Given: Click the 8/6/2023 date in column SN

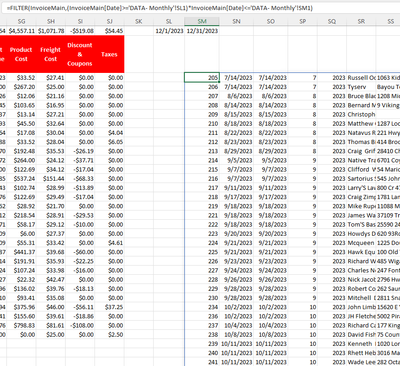Looking at the screenshot, I should click(236, 96).
